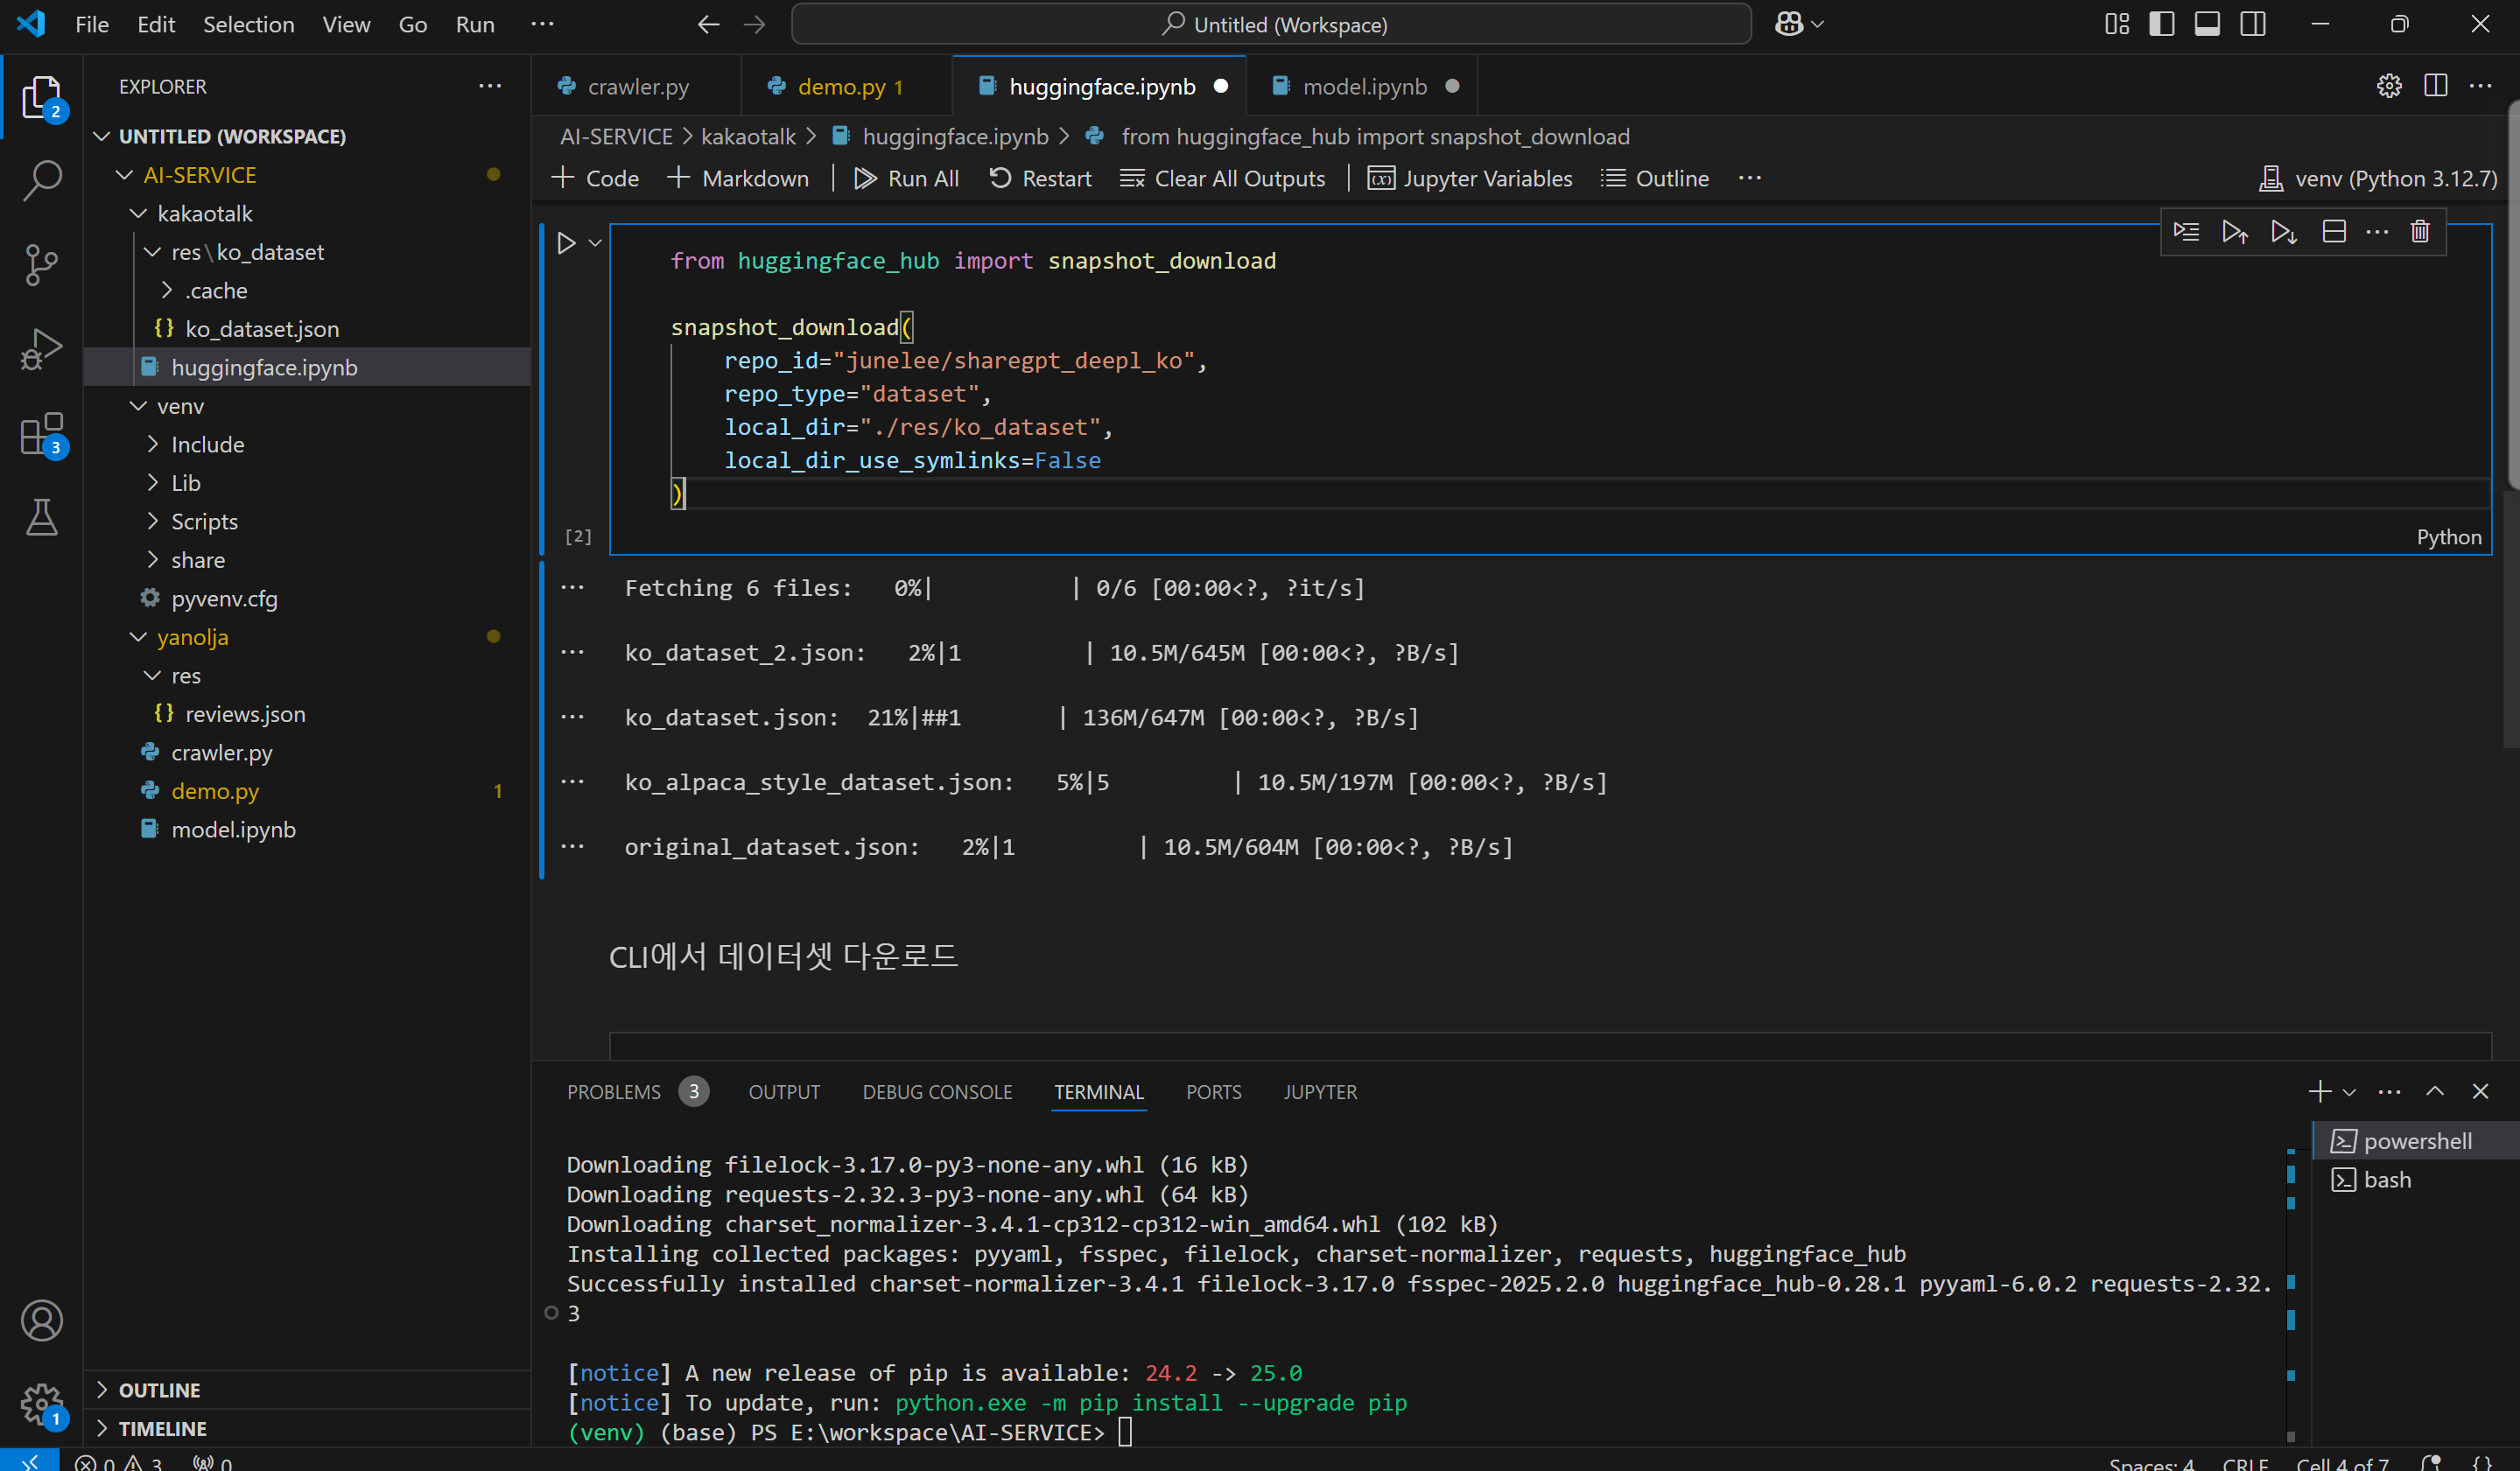This screenshot has width=2520, height=1471.
Task: Toggle the bottom panel visibility
Action: click(2207, 24)
